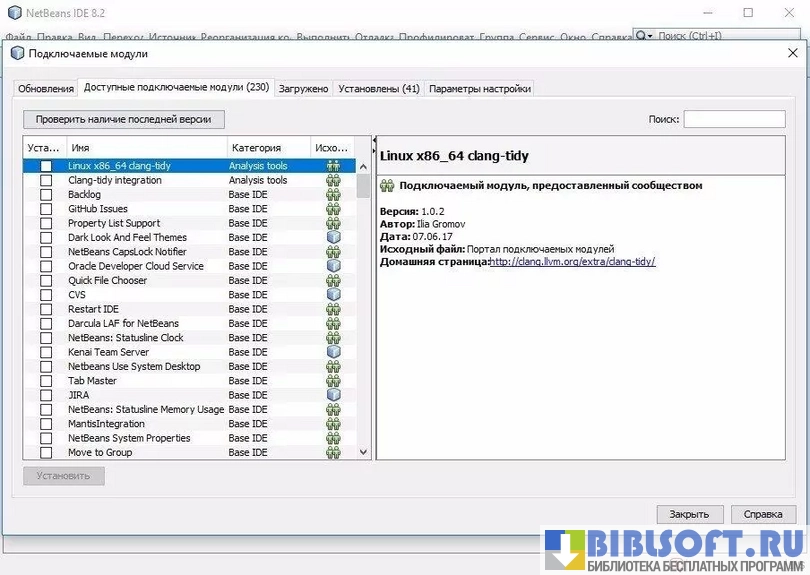Image resolution: width=810 pixels, height=575 pixels.
Task: Click the search magnifier icon in IDE toolbar
Action: [x=644, y=36]
